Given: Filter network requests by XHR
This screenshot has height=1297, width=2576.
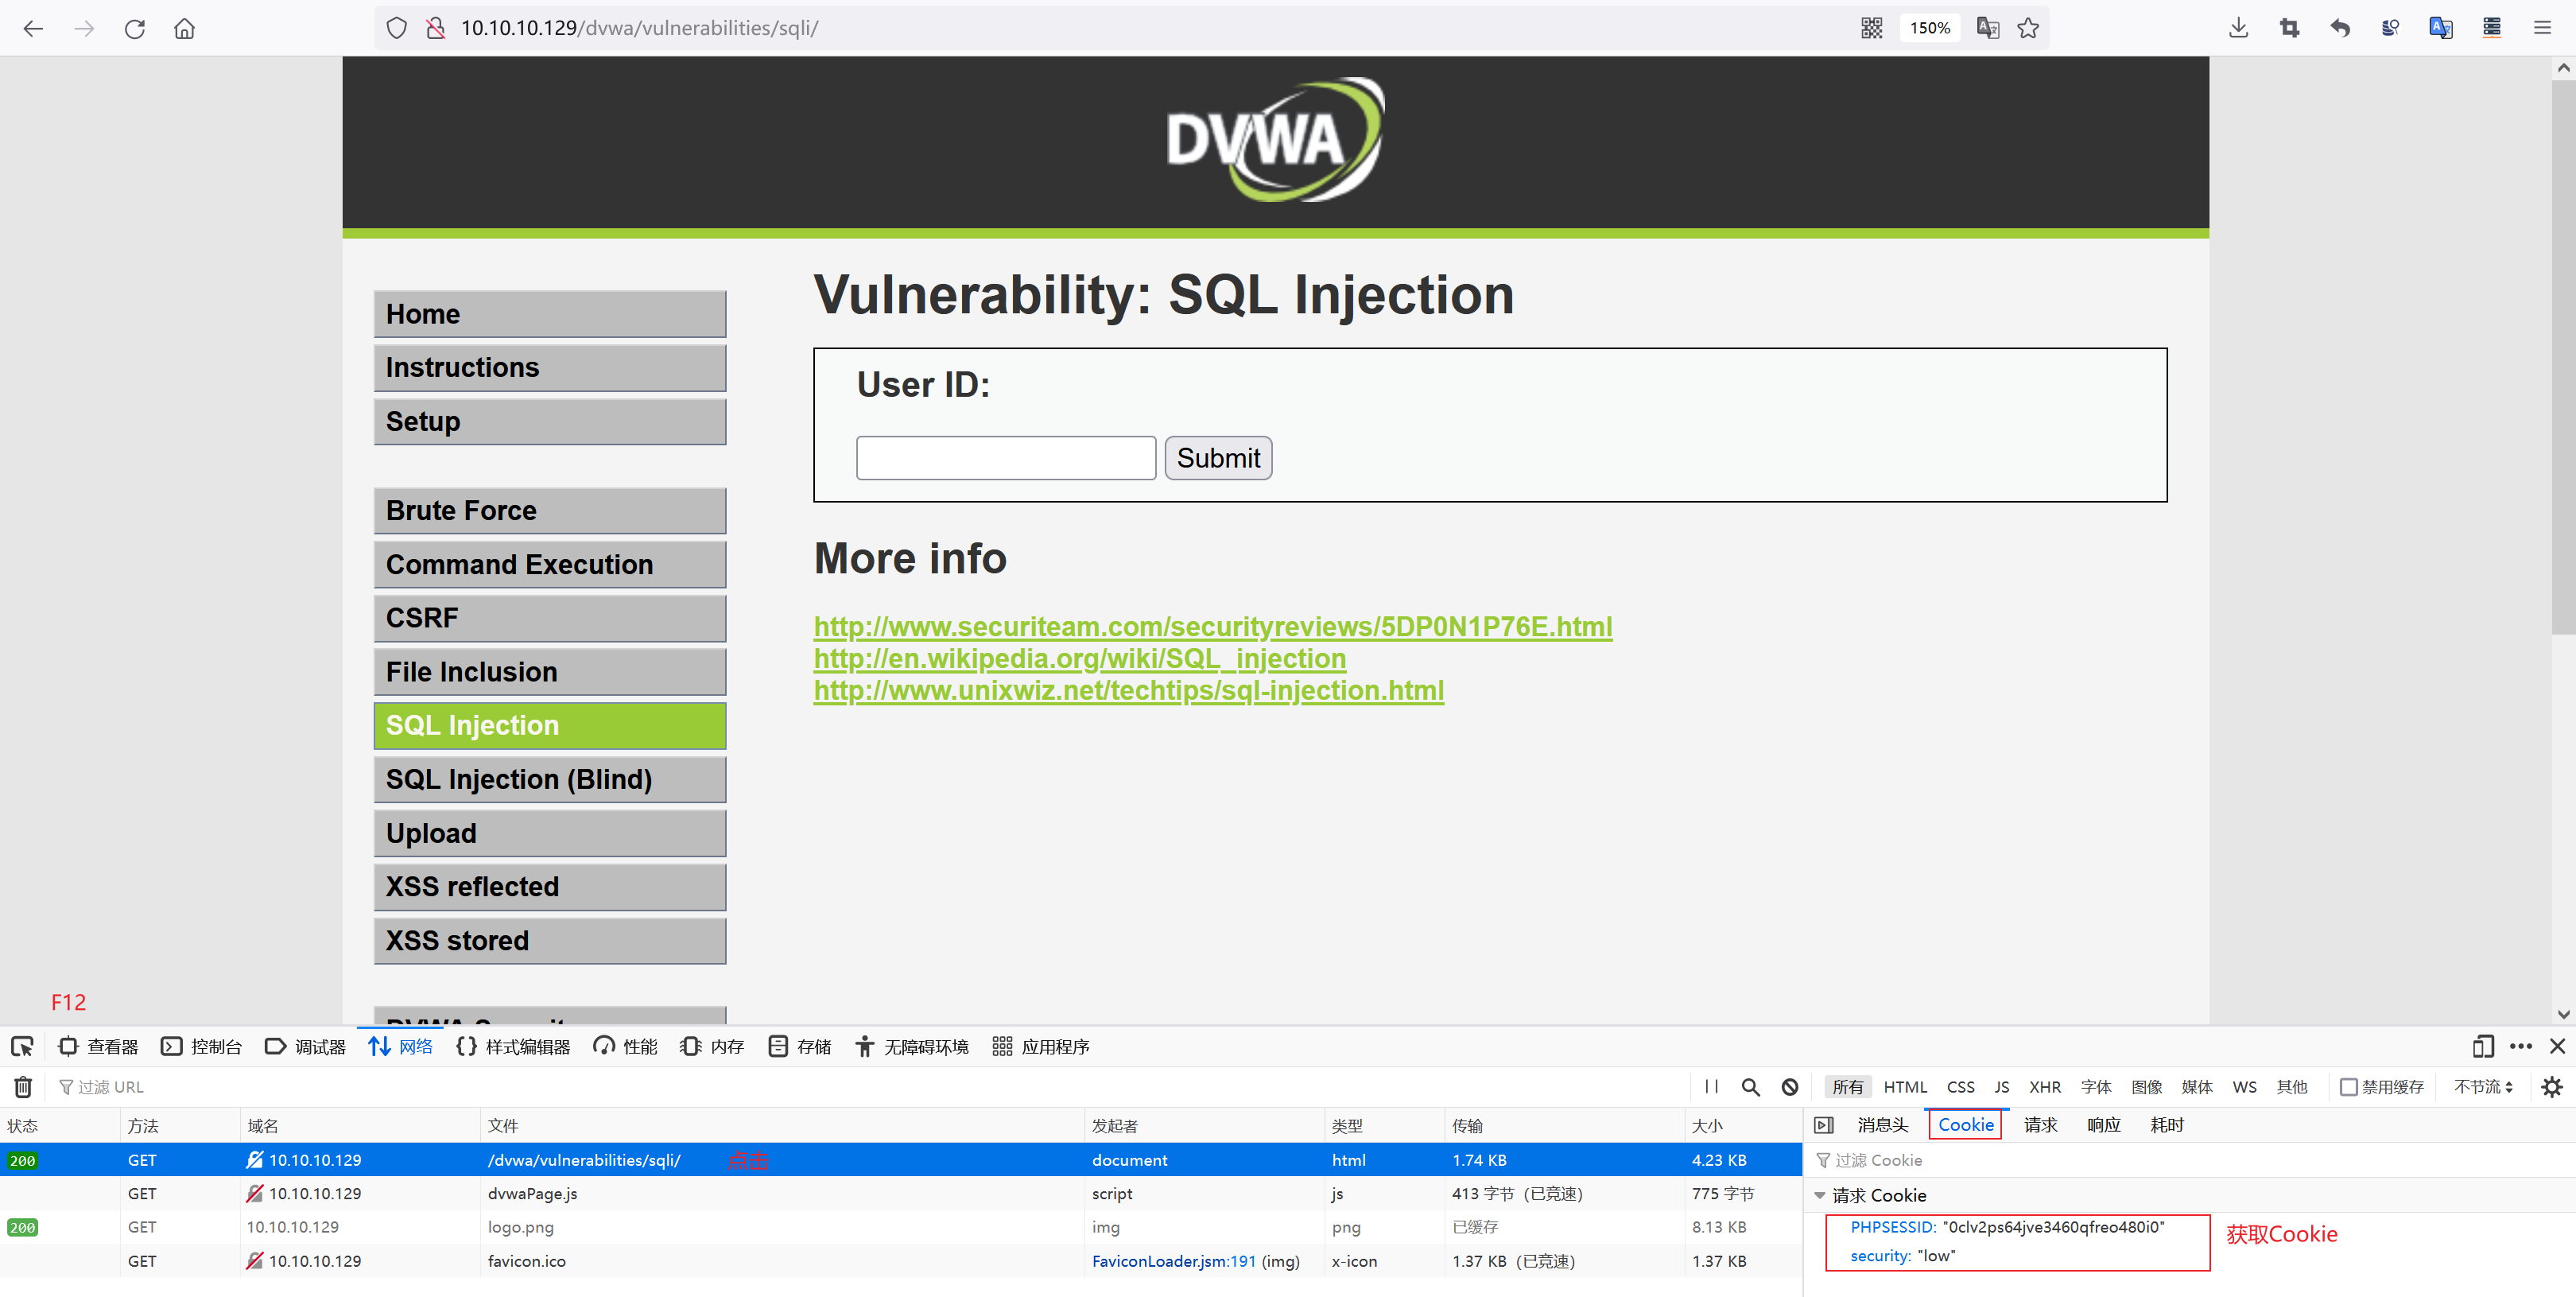Looking at the screenshot, I should tap(2044, 1087).
